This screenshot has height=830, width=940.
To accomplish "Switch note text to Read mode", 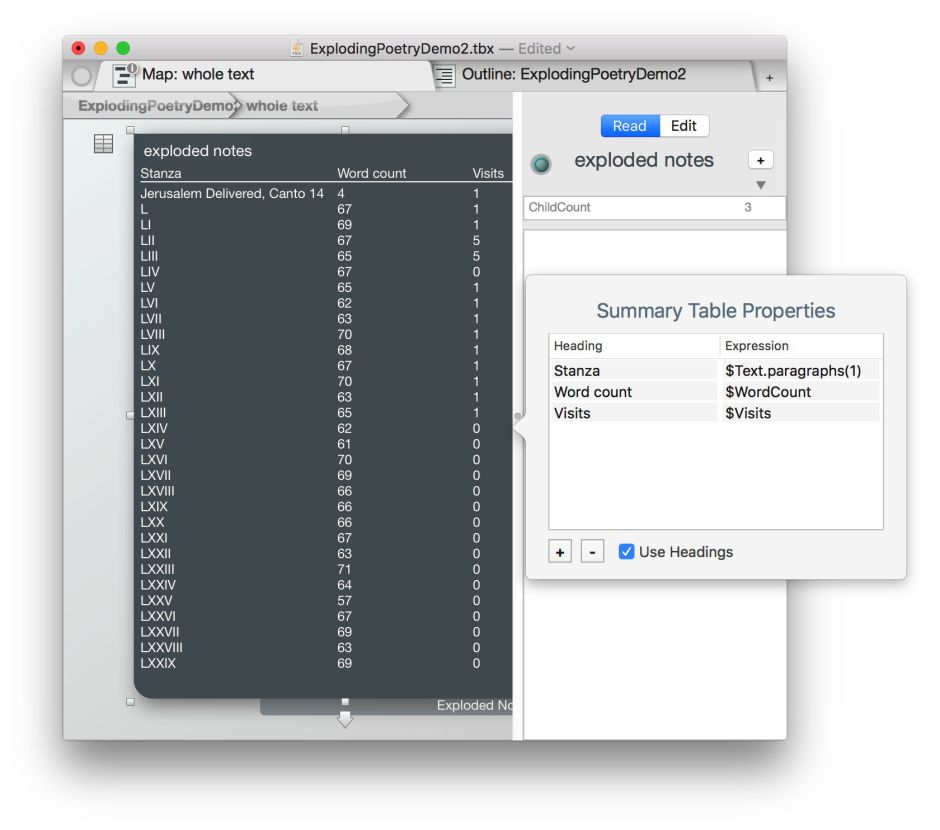I will 630,126.
